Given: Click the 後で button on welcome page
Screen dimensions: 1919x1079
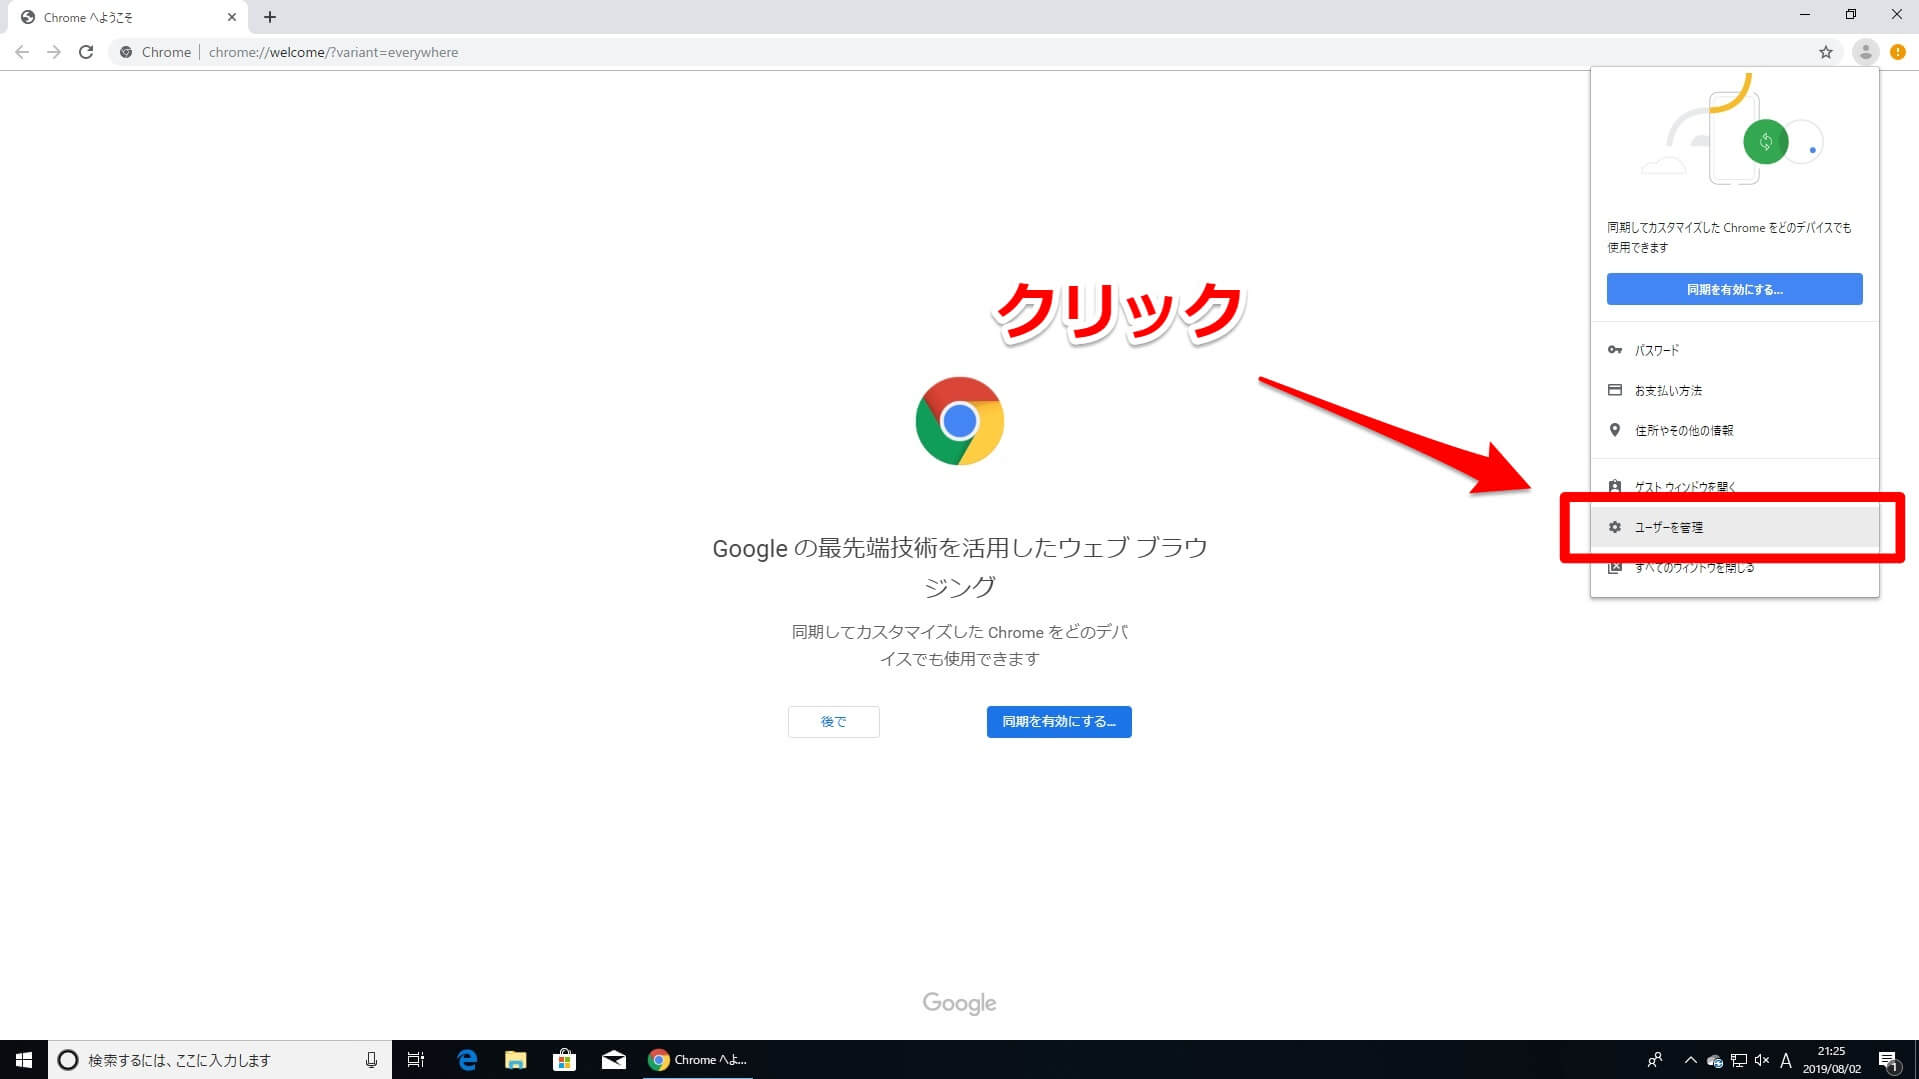Looking at the screenshot, I should point(833,722).
